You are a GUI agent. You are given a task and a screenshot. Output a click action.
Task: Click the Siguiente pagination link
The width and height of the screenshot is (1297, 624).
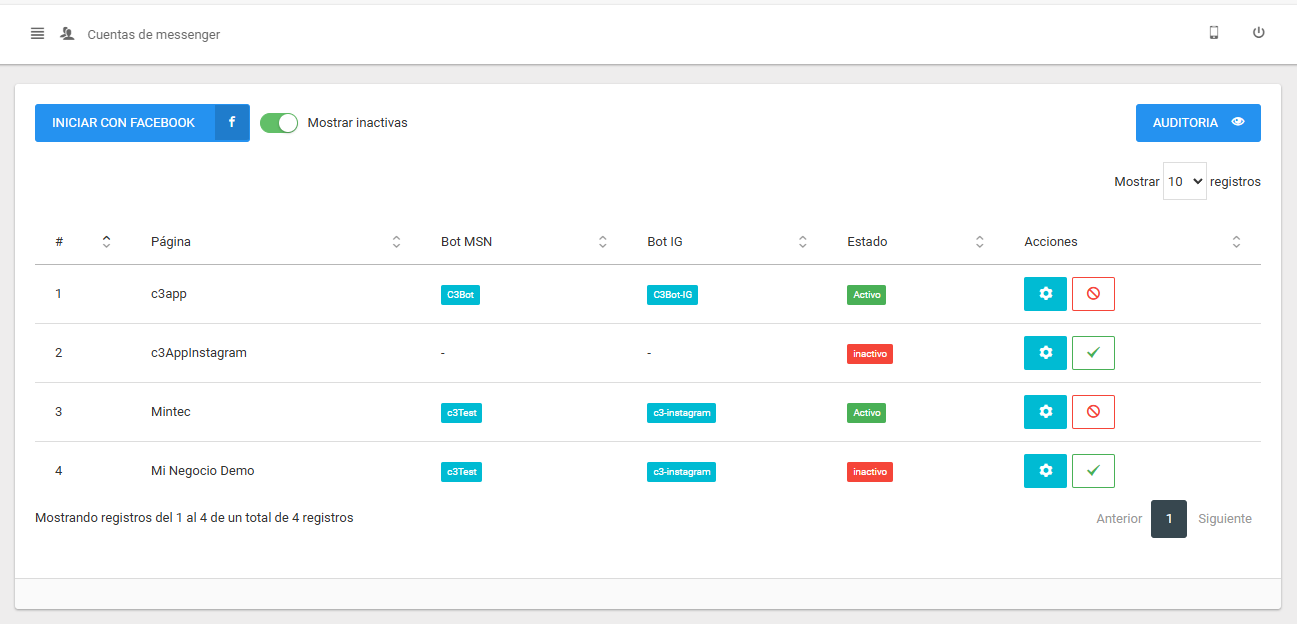pos(1224,519)
